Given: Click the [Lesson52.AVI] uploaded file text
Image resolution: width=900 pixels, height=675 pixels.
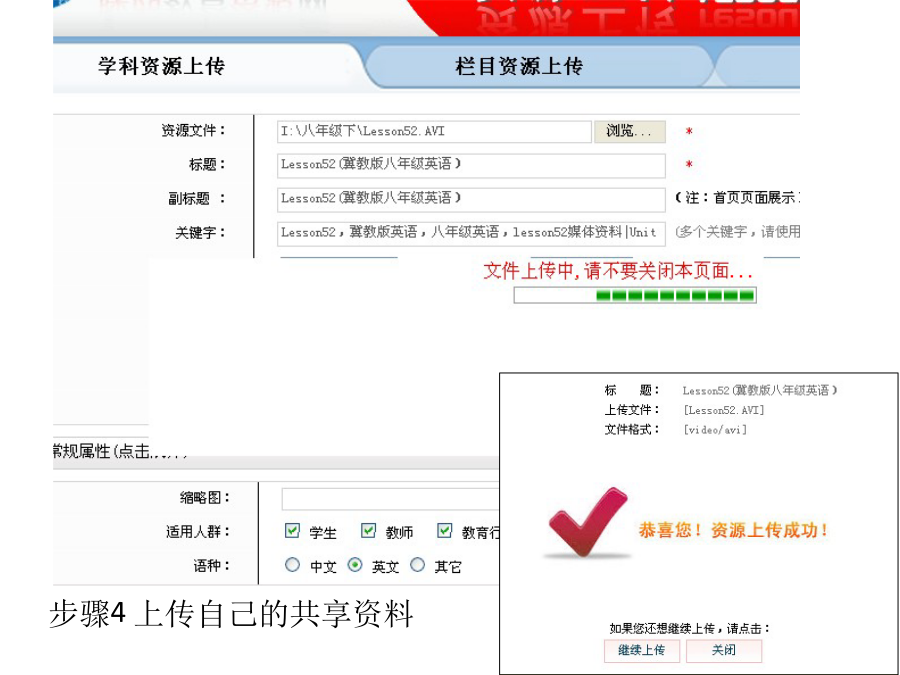Looking at the screenshot, I should [724, 410].
